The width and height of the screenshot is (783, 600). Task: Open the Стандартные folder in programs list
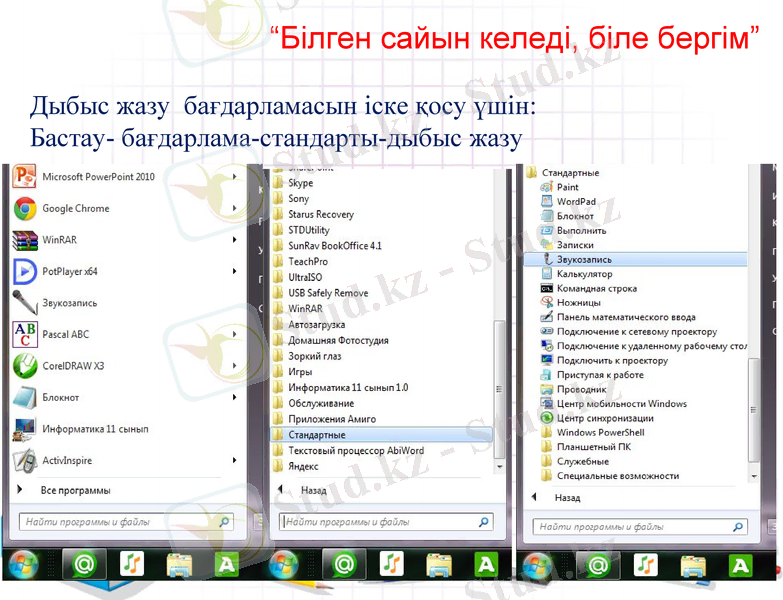pyautogui.click(x=381, y=435)
